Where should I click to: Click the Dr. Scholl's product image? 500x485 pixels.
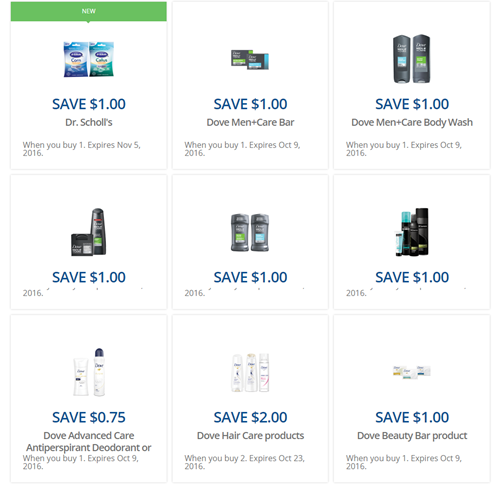pos(89,59)
